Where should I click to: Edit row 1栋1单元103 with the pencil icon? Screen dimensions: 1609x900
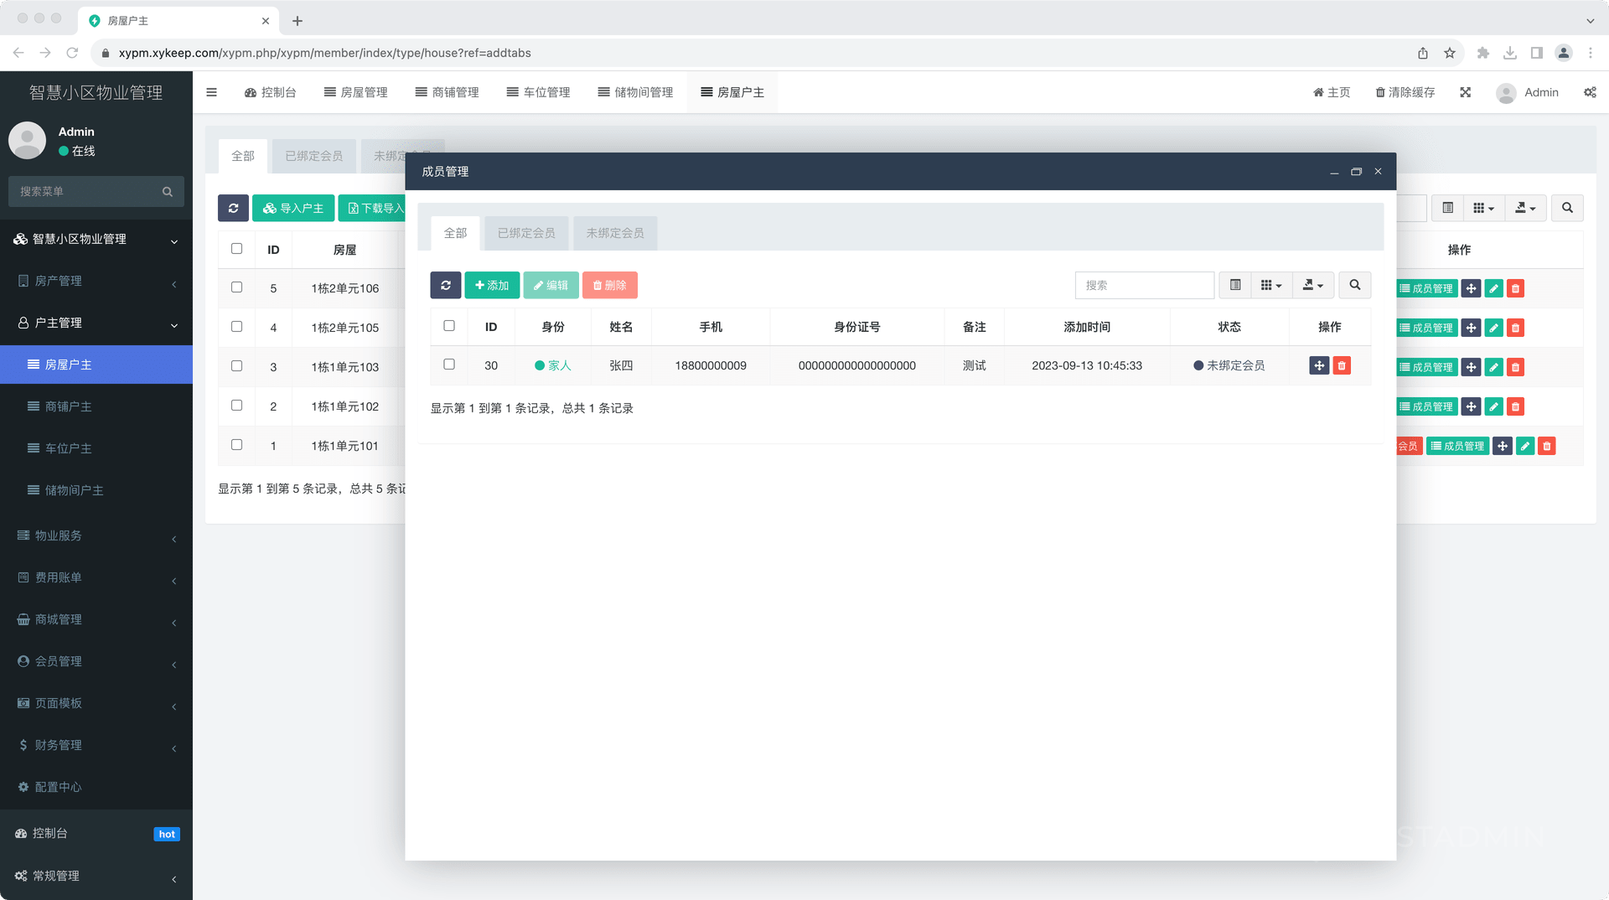pos(1494,367)
